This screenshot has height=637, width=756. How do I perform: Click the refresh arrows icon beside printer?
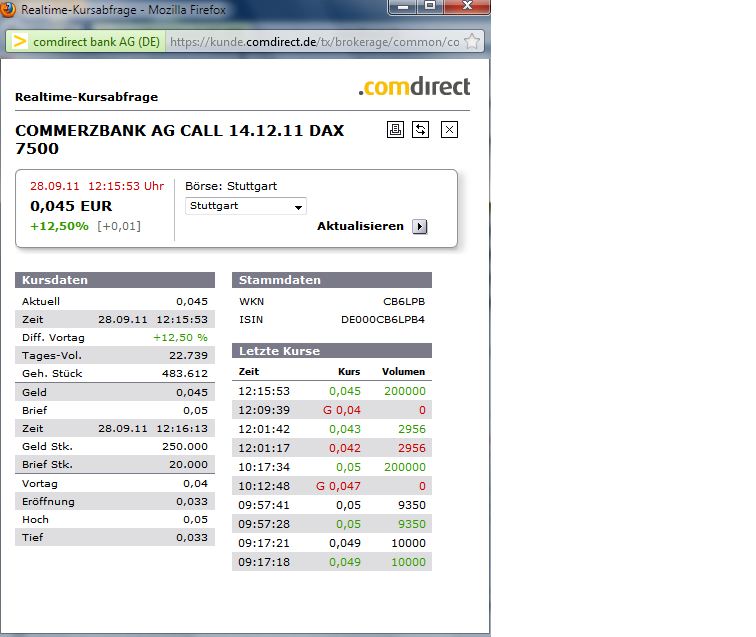(x=420, y=130)
